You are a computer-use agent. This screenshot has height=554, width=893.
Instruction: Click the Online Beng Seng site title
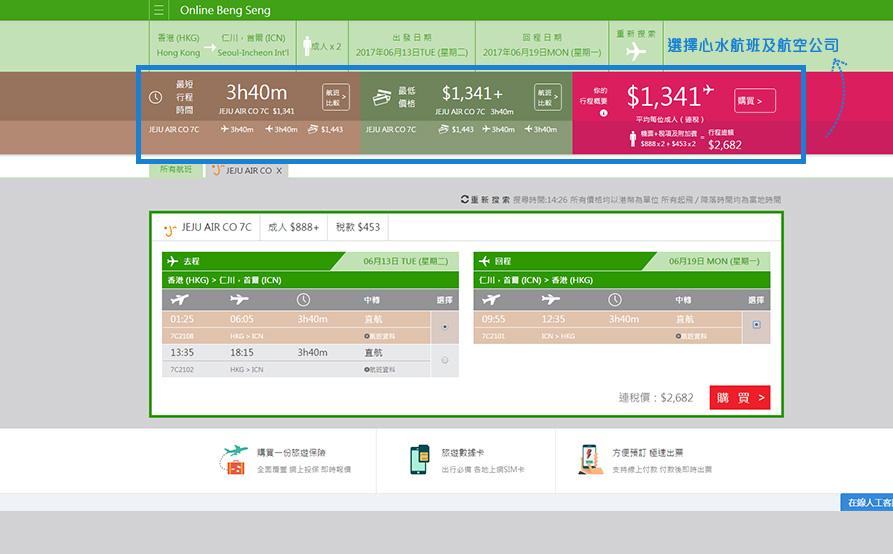[x=225, y=10]
